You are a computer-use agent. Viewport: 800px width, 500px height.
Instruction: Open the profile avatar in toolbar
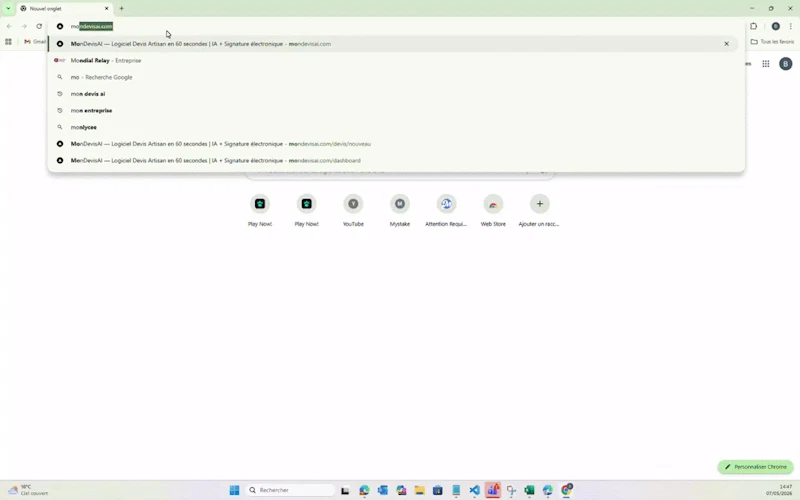[776, 26]
